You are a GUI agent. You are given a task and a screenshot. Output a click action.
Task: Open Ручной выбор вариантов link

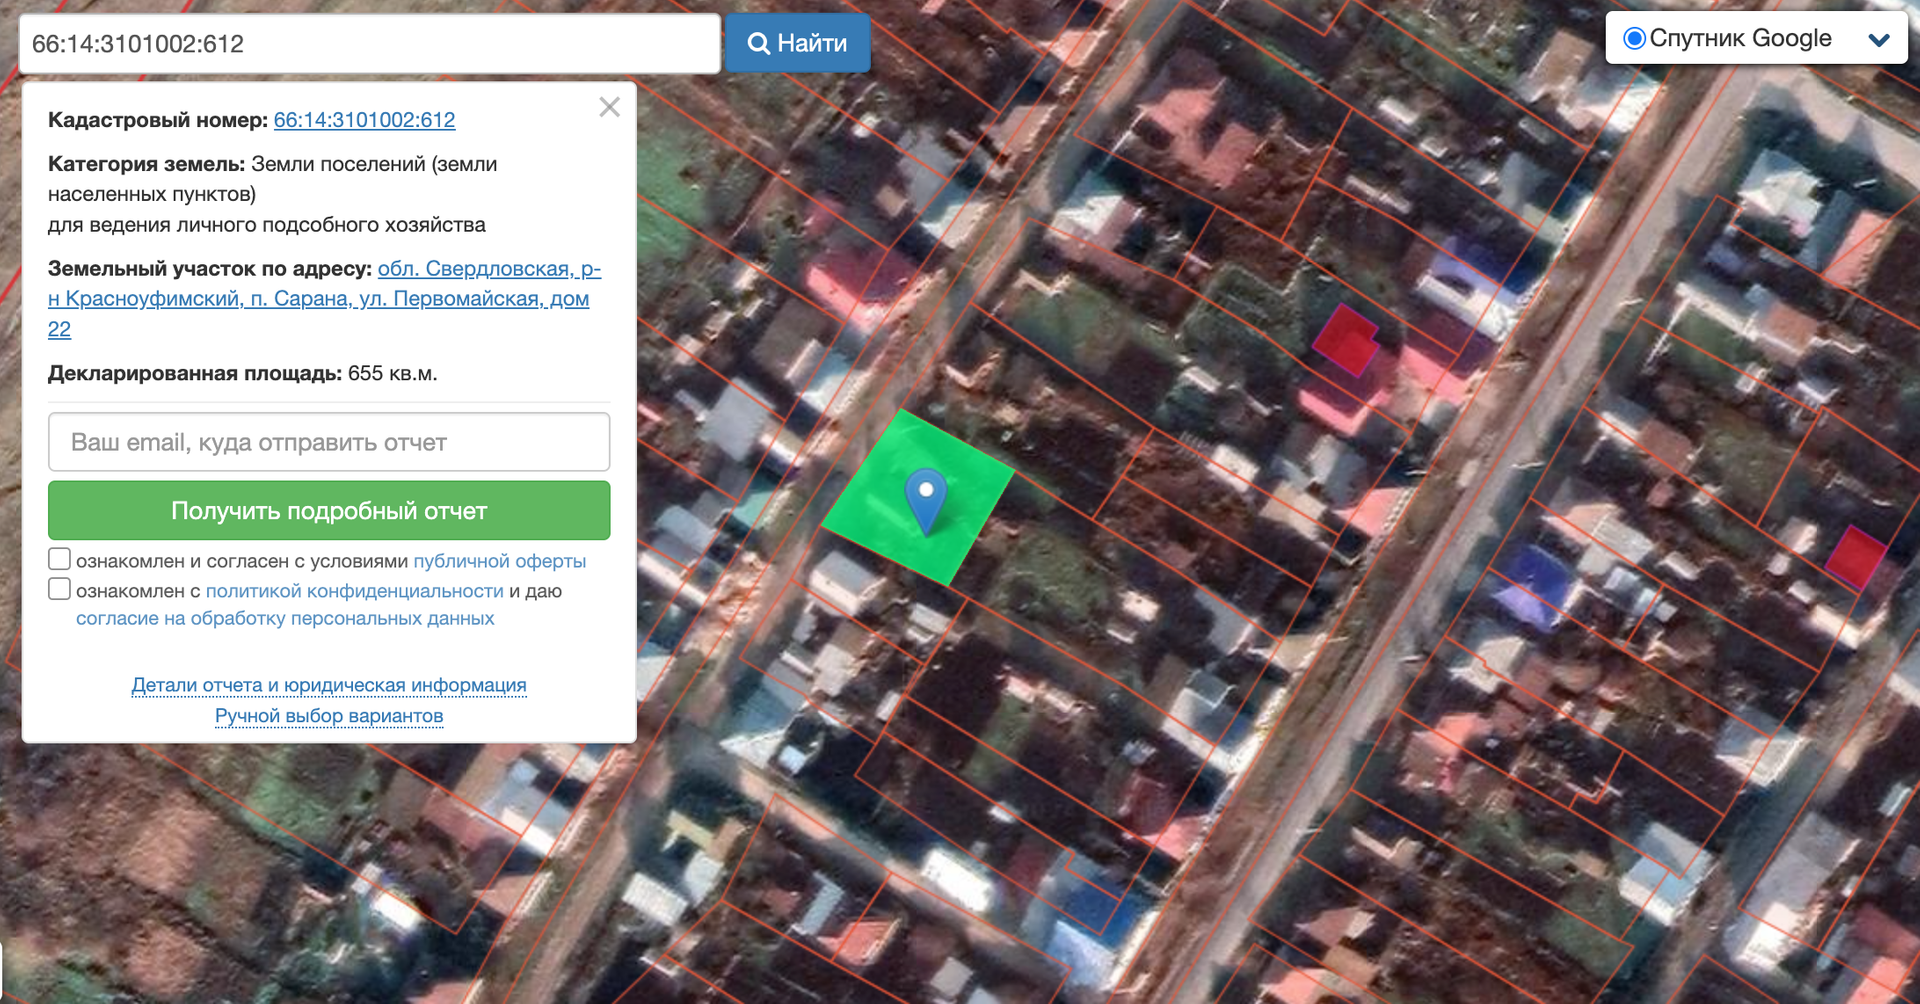pos(329,716)
